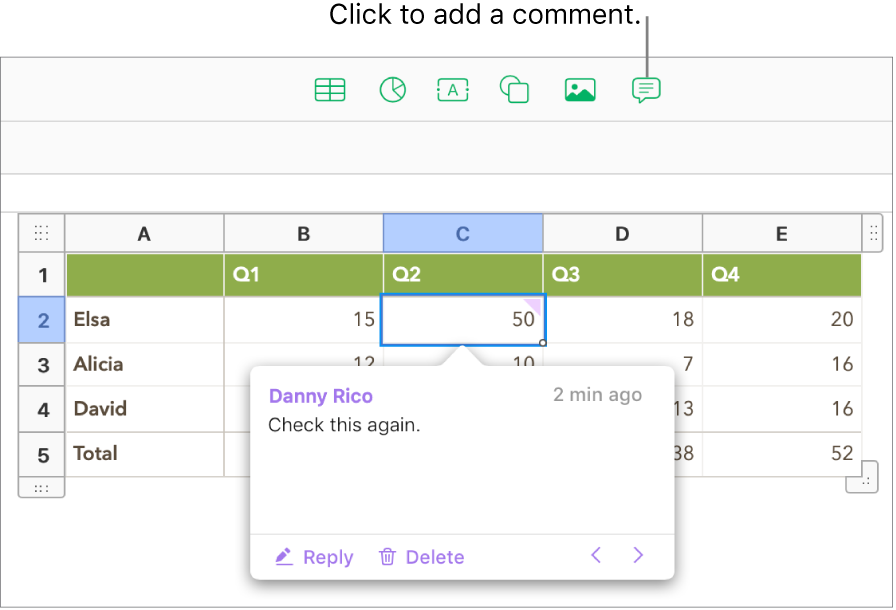Select the cell containing Elsa
Screen dimensions: 896x610
pos(145,319)
